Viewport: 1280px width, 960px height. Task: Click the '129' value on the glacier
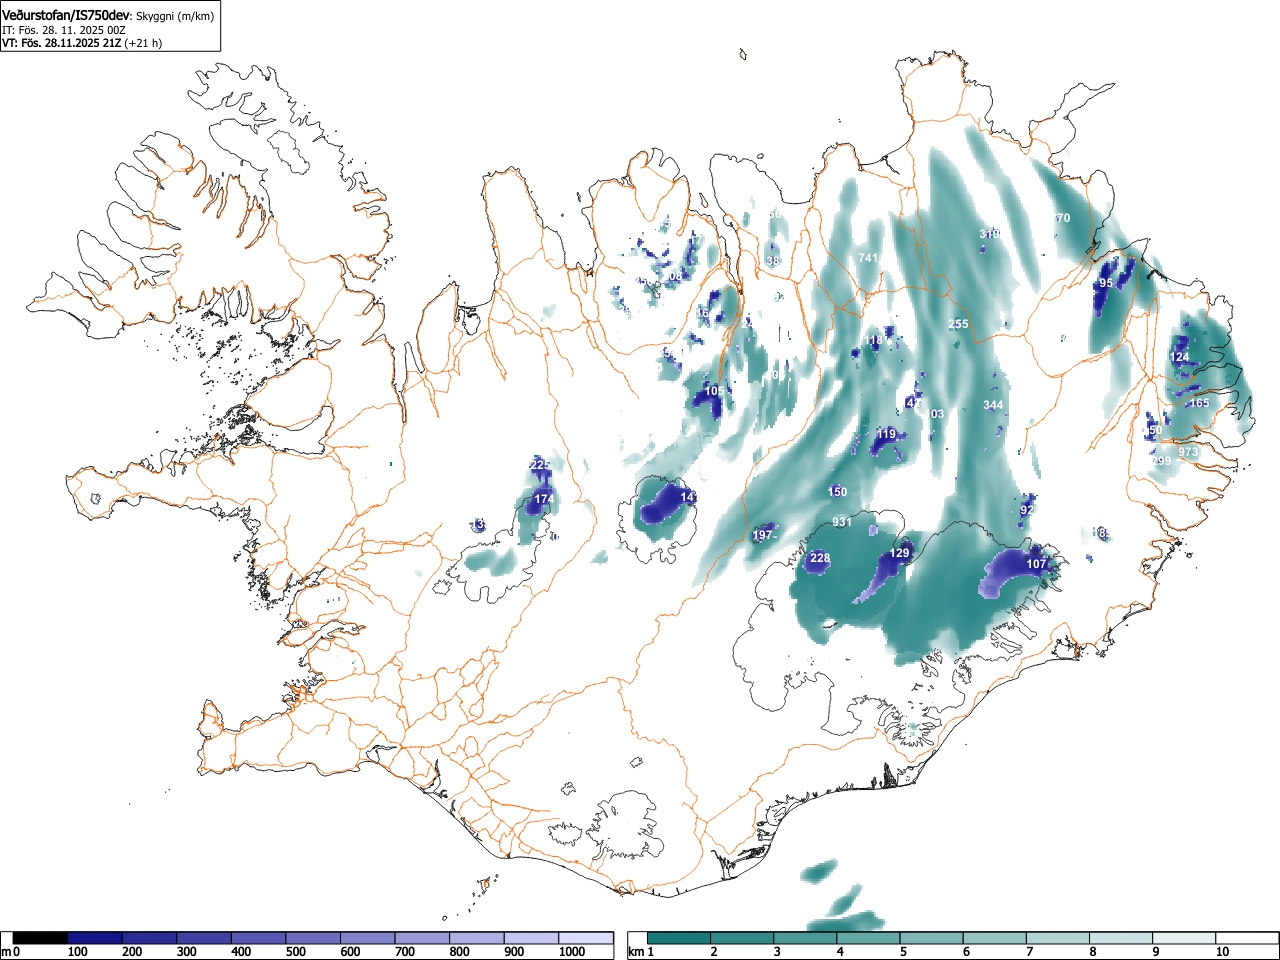[900, 553]
